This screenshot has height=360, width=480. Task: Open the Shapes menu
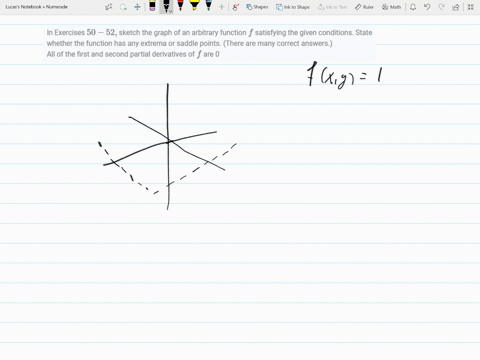[x=257, y=7]
